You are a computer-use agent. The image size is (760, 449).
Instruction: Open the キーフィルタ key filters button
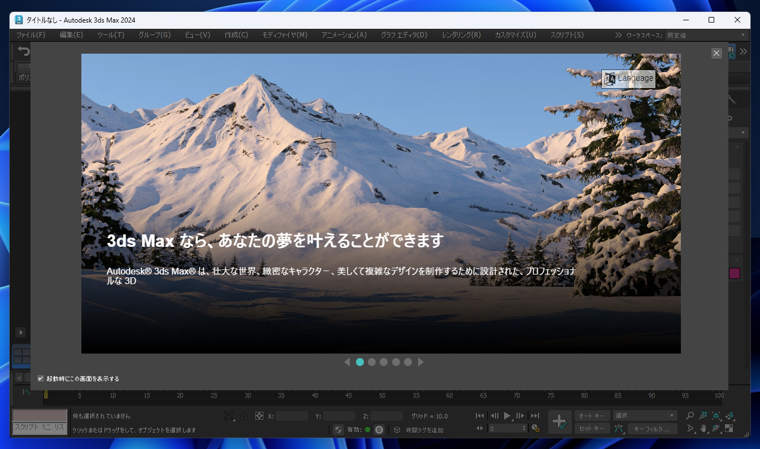point(652,429)
